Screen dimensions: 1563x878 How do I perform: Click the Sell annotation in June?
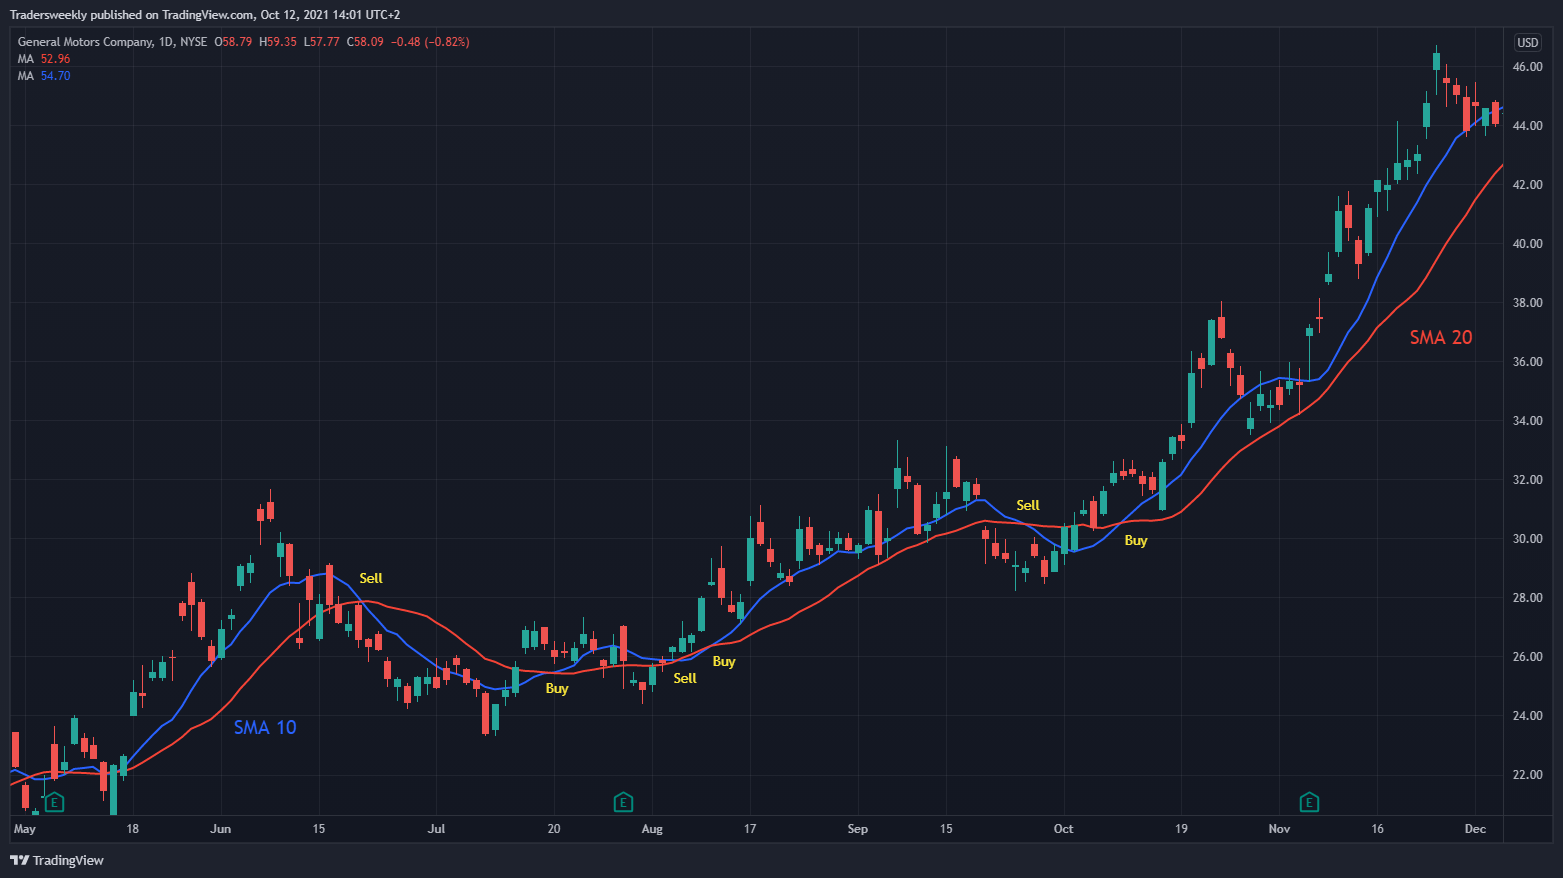coord(371,578)
